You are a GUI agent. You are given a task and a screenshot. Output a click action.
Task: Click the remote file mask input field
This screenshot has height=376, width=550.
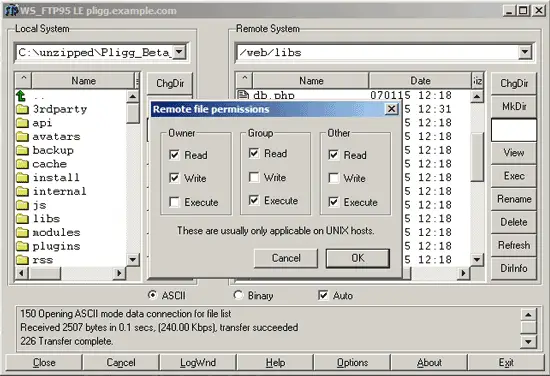(514, 130)
